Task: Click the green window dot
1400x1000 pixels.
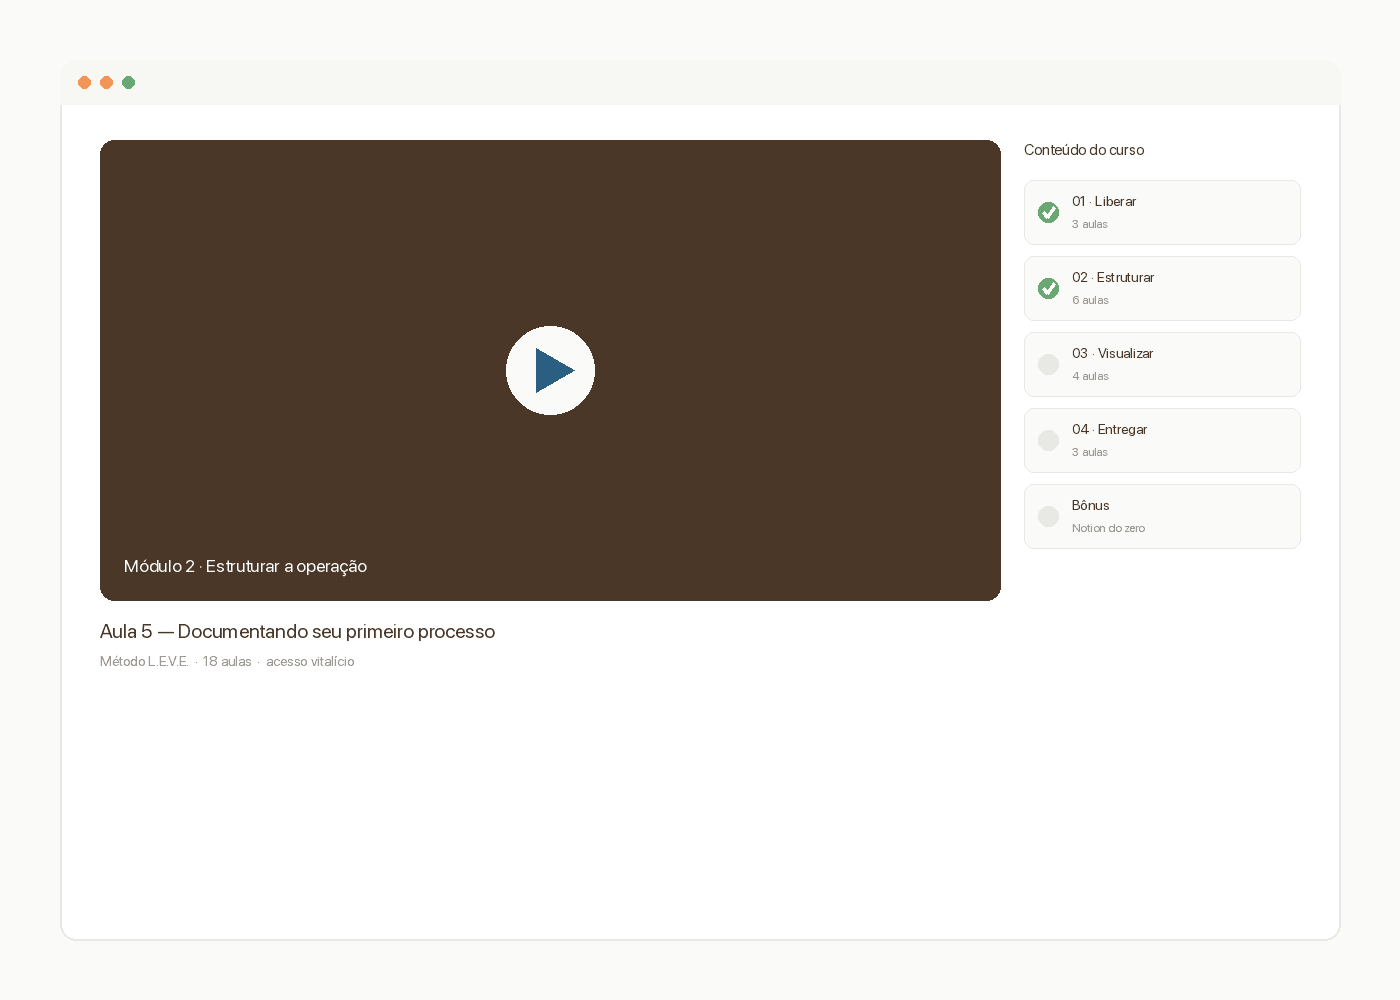Action: (x=128, y=82)
